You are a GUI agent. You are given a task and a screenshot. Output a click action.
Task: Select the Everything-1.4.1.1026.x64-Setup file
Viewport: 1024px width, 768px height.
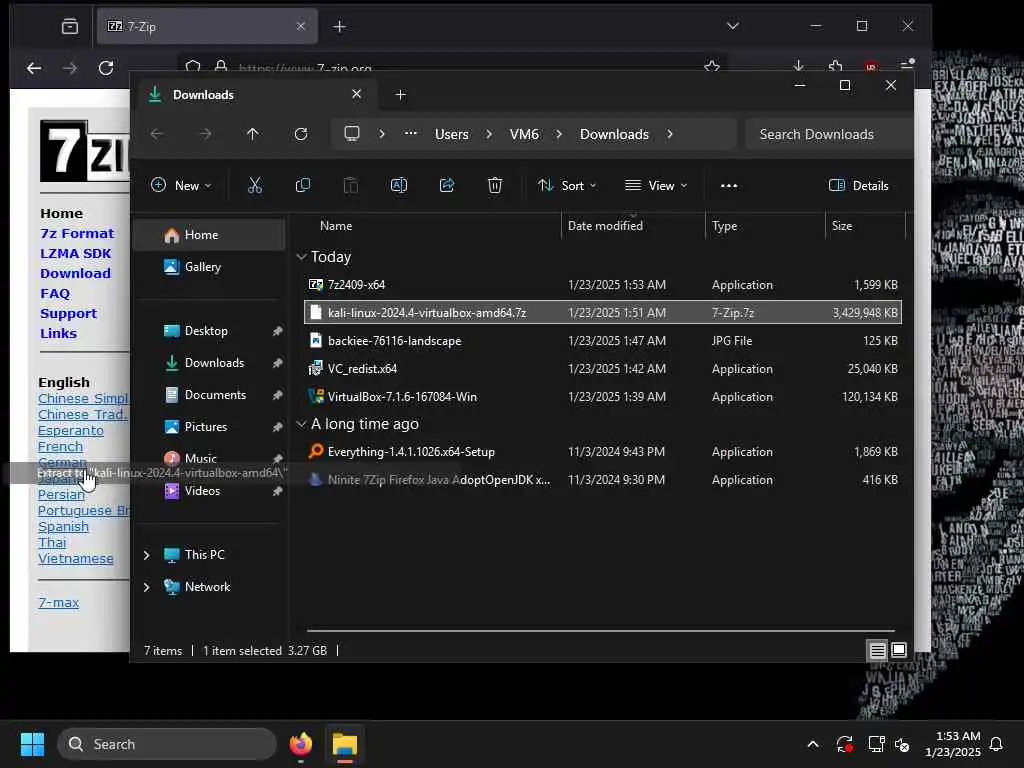coord(602,451)
